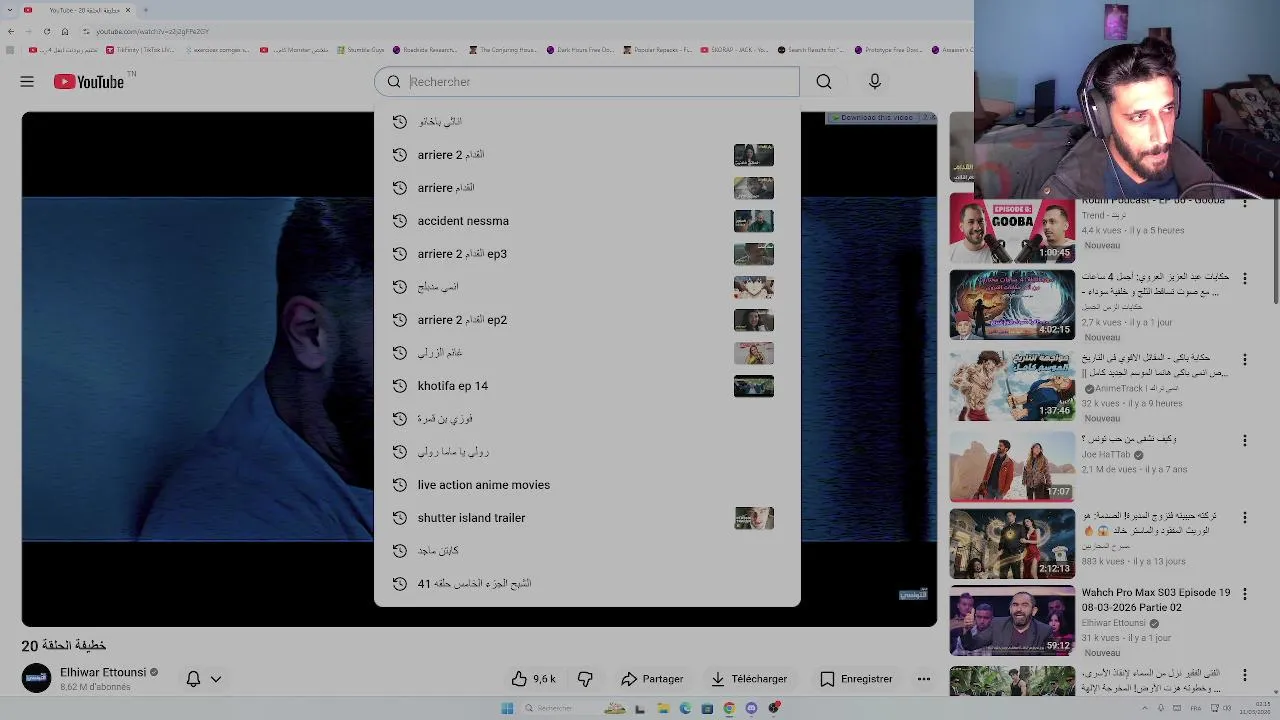Open thumbnail with duration 4:02:15
The width and height of the screenshot is (1280, 720).
pos(1012,305)
